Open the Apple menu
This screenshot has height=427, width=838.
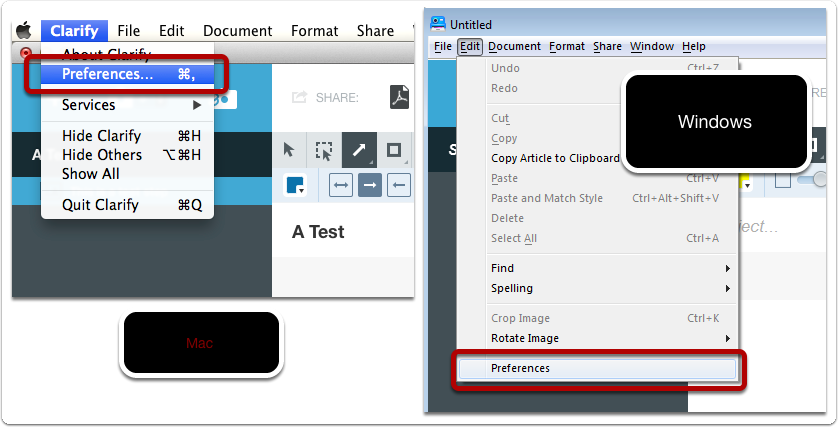coord(24,30)
